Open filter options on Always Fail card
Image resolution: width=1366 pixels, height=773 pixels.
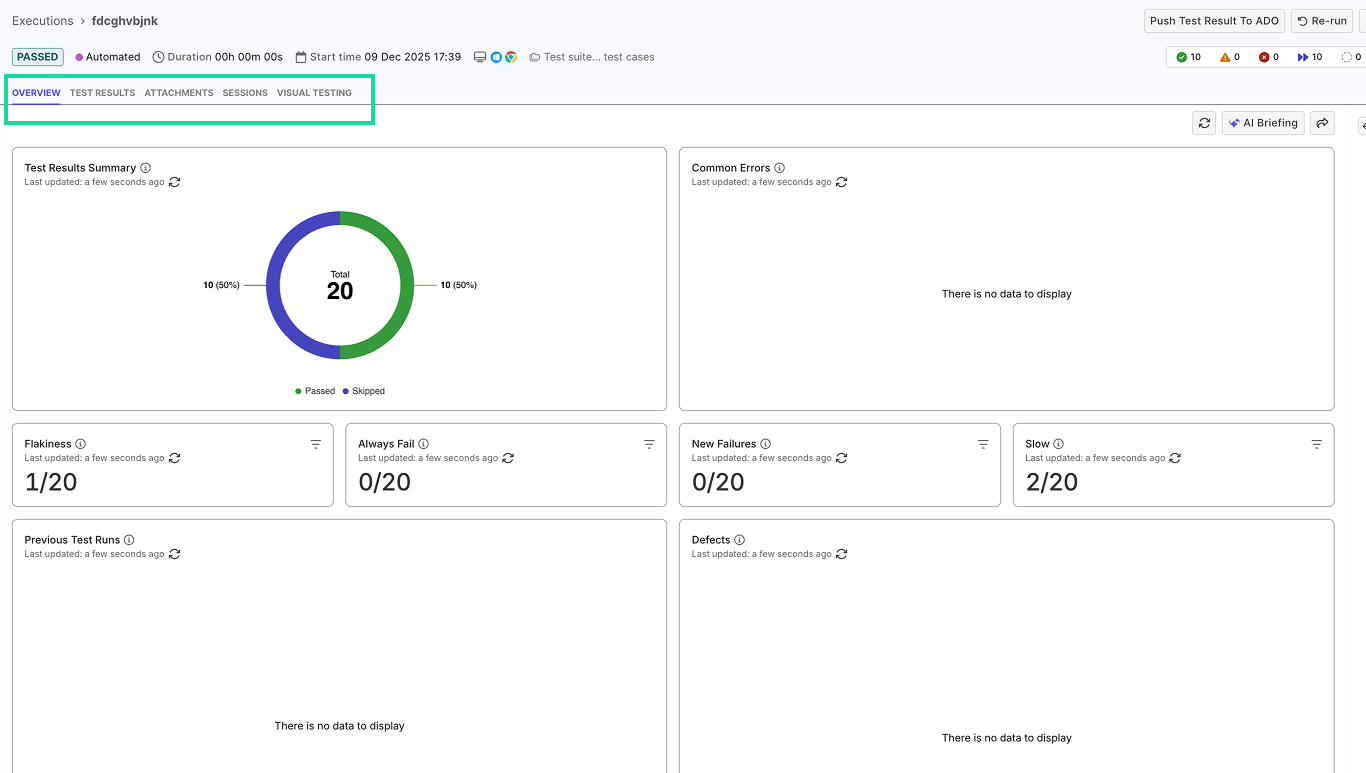649,444
